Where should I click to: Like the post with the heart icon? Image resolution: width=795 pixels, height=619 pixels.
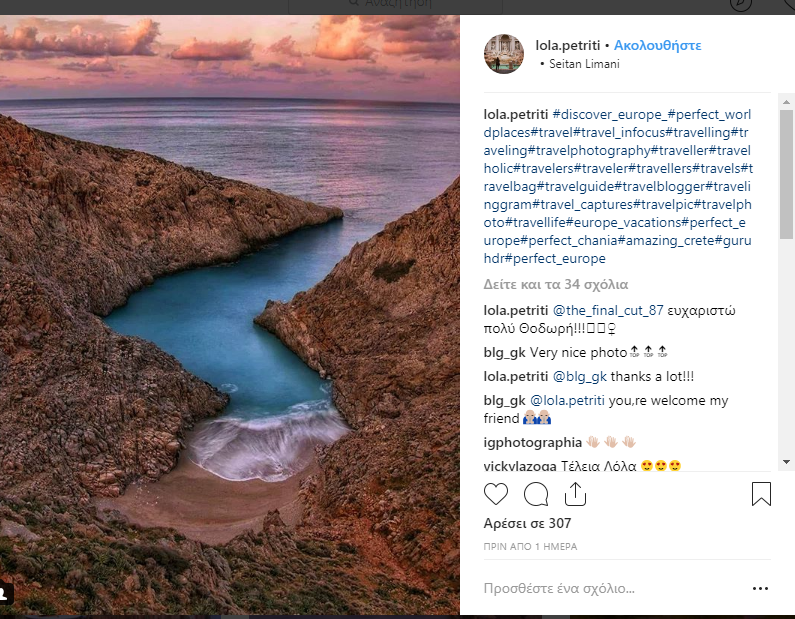tap(496, 494)
